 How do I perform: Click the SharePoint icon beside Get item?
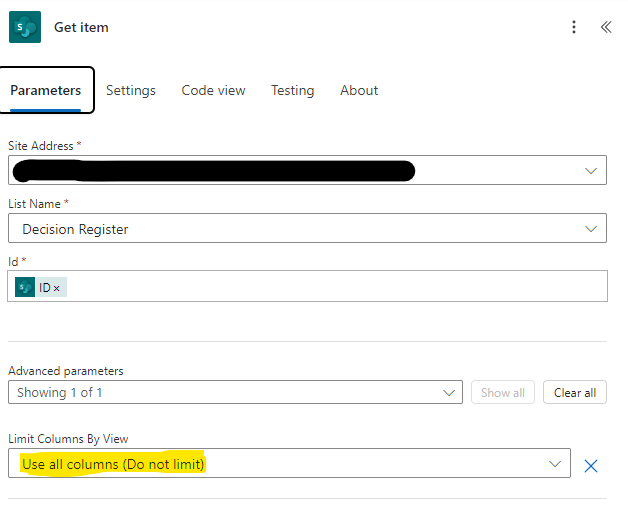[25, 27]
